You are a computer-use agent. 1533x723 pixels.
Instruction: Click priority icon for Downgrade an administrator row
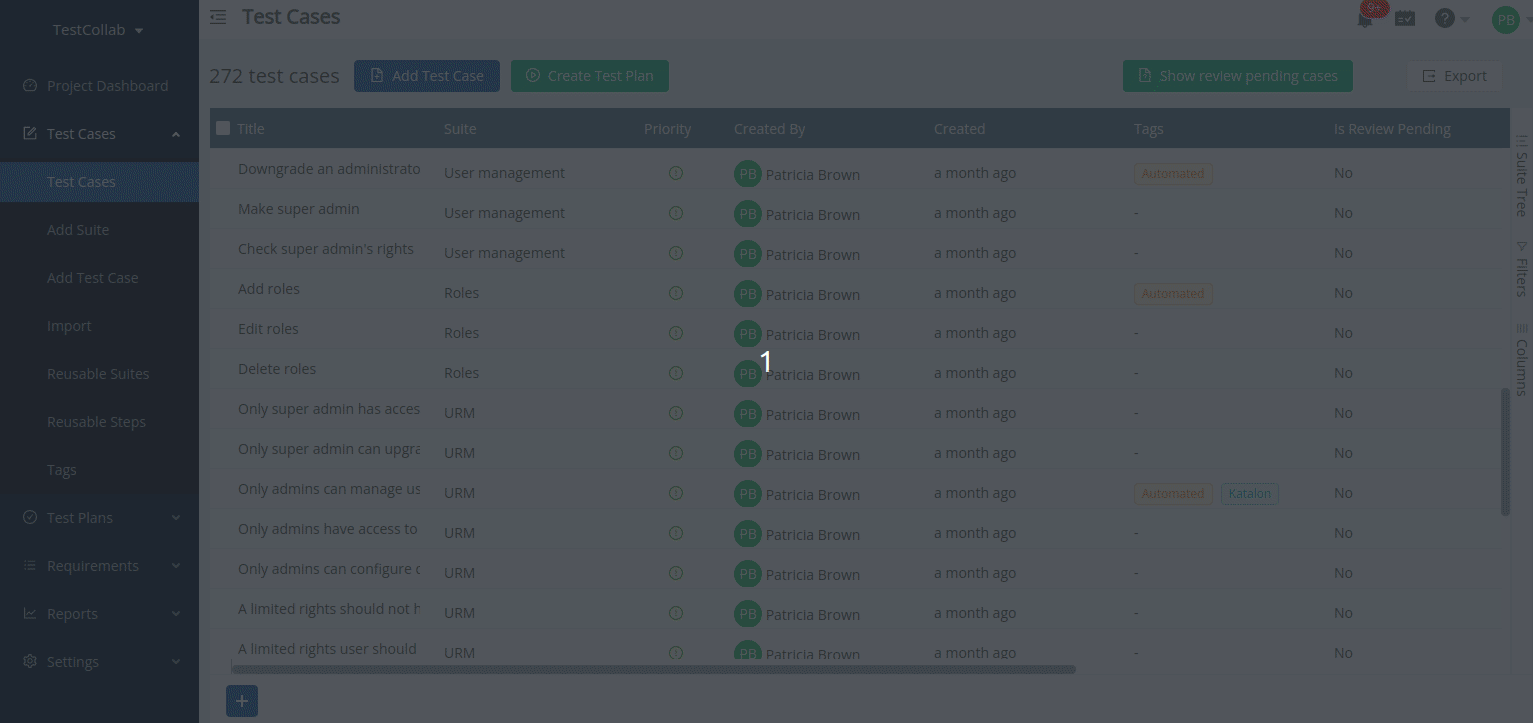click(x=675, y=173)
